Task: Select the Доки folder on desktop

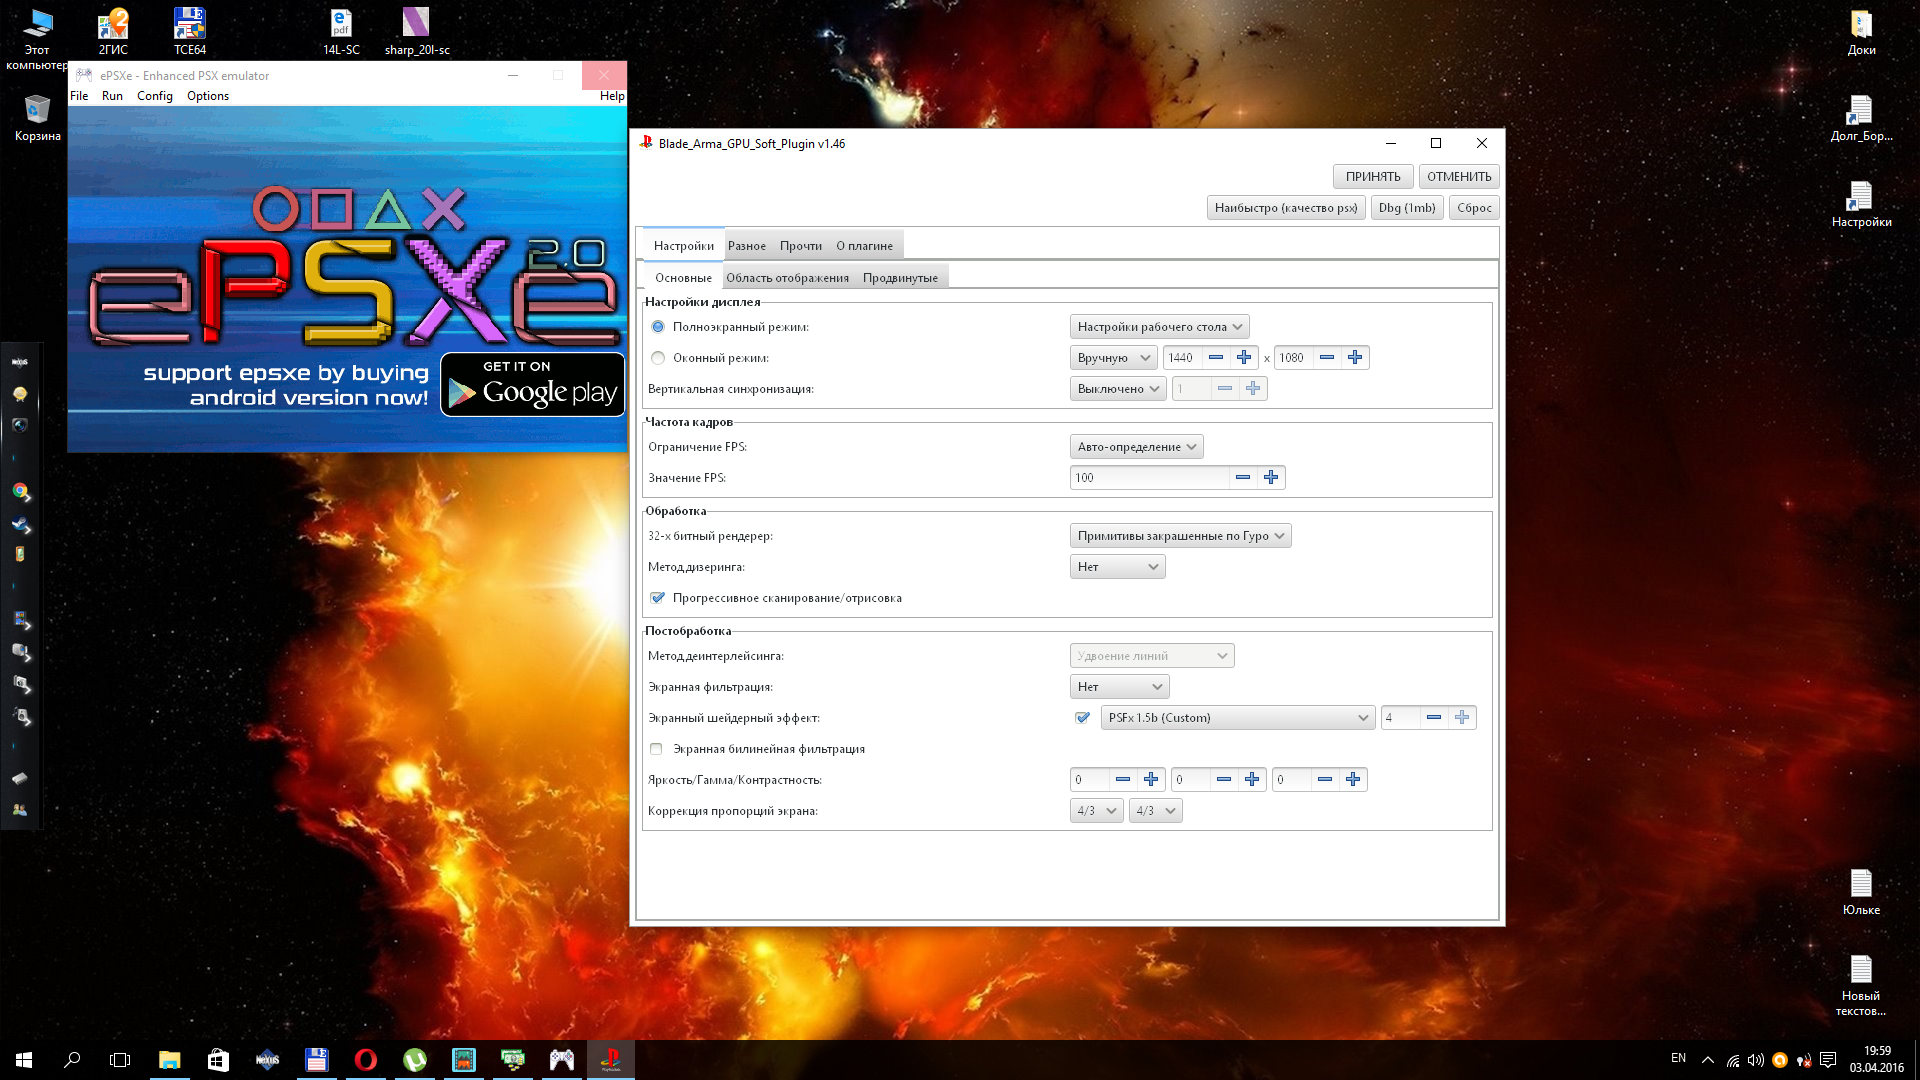Action: pos(1861,32)
